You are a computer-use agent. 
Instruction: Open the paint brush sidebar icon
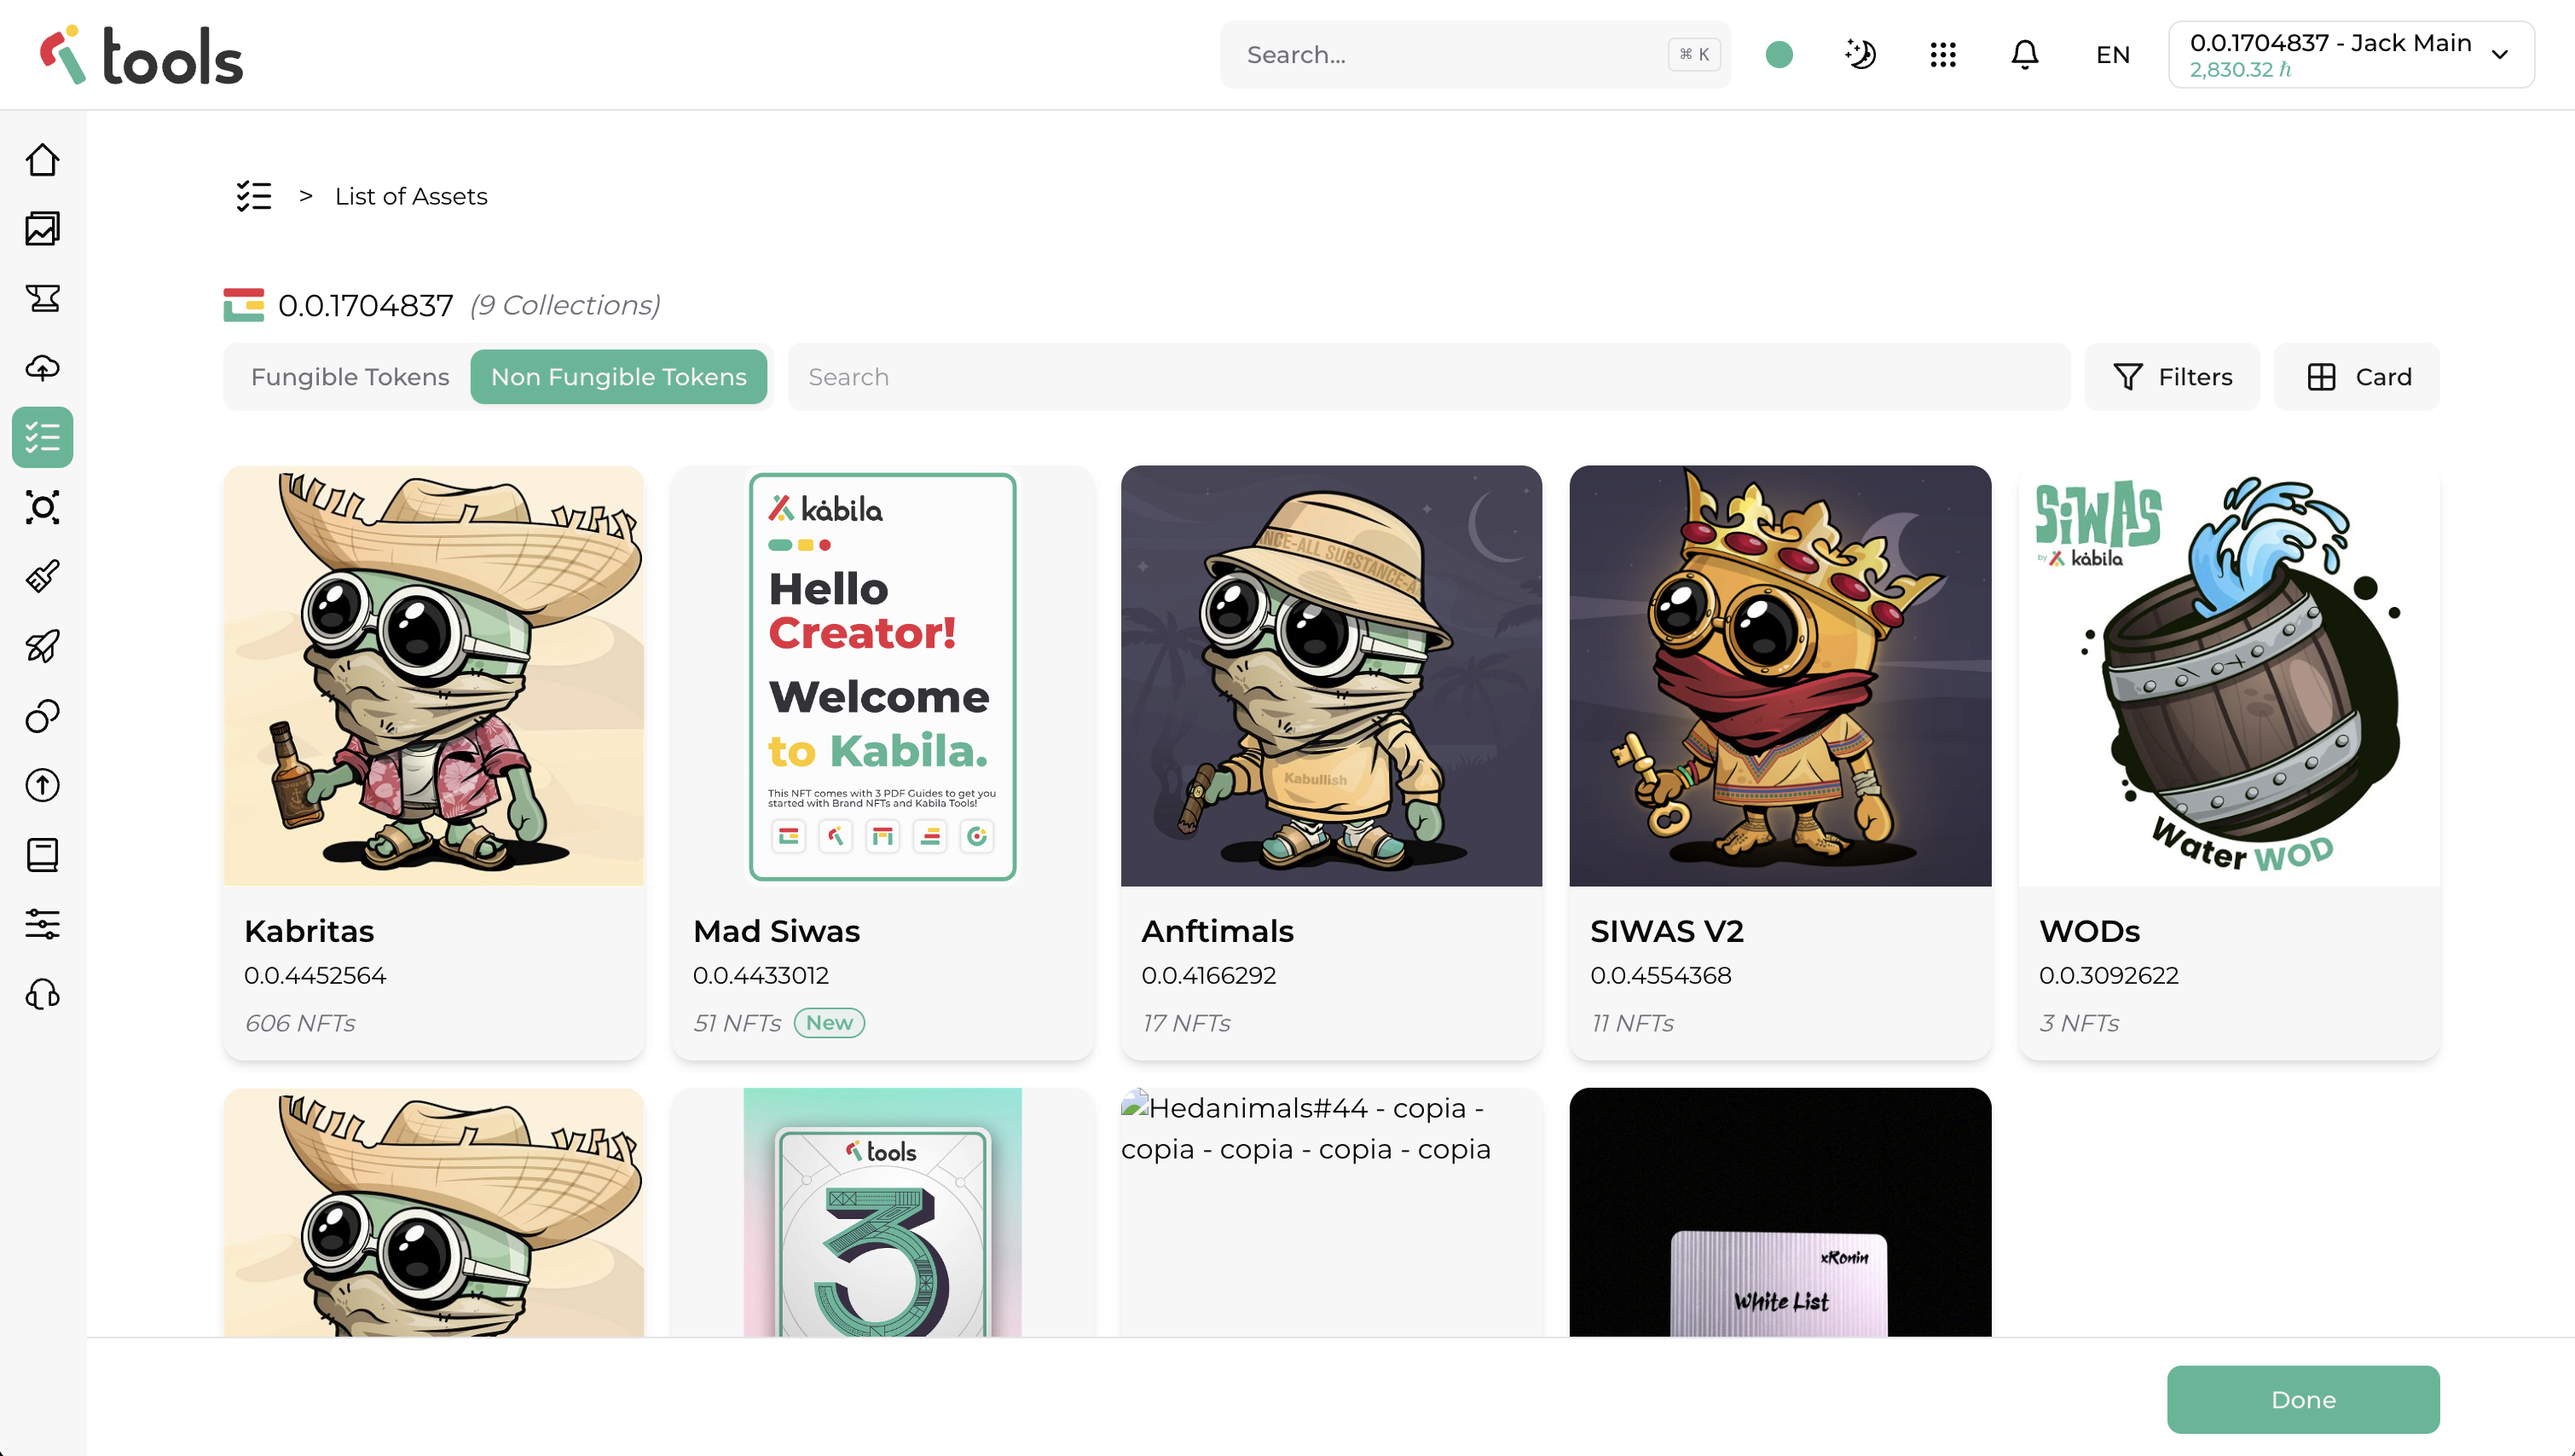(x=42, y=576)
